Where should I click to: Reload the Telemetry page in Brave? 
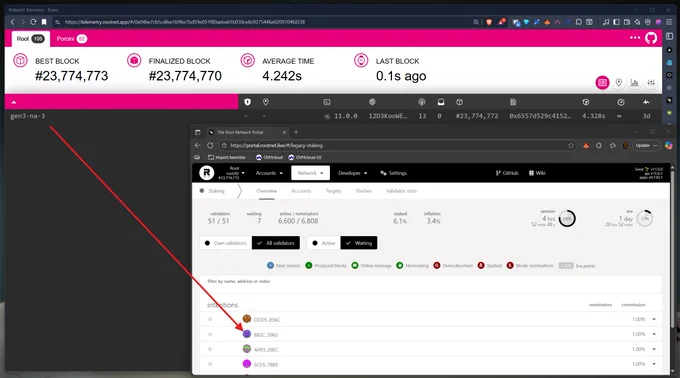[x=33, y=22]
